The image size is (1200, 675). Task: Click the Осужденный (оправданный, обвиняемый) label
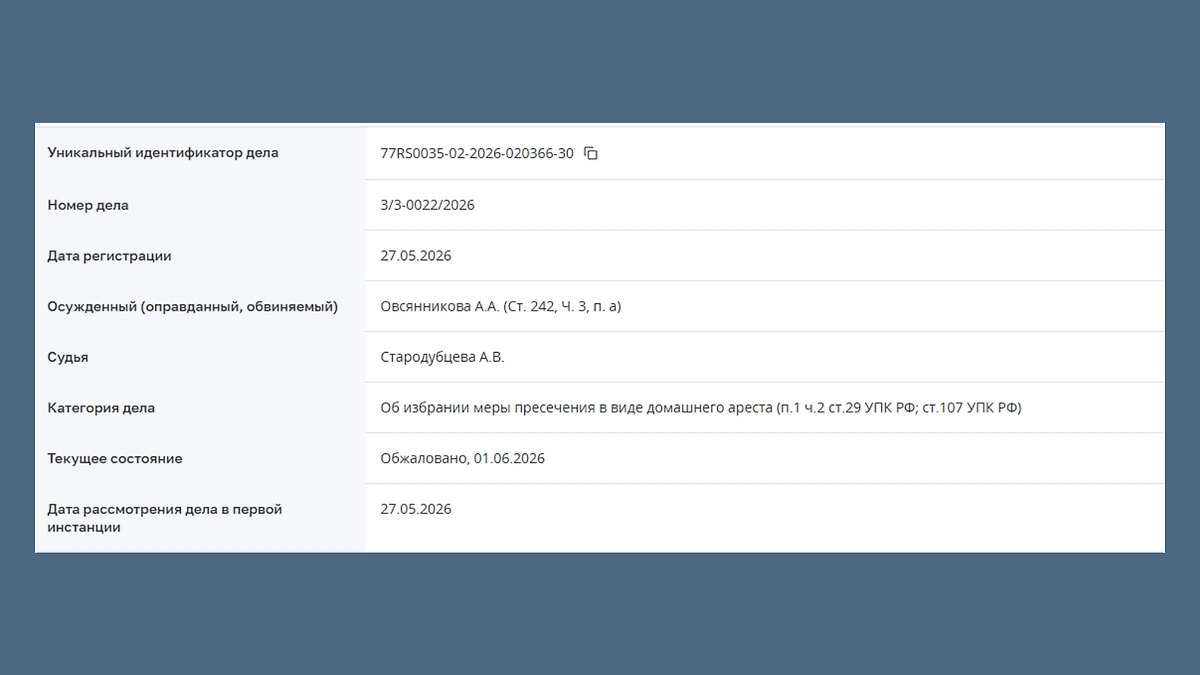point(193,307)
